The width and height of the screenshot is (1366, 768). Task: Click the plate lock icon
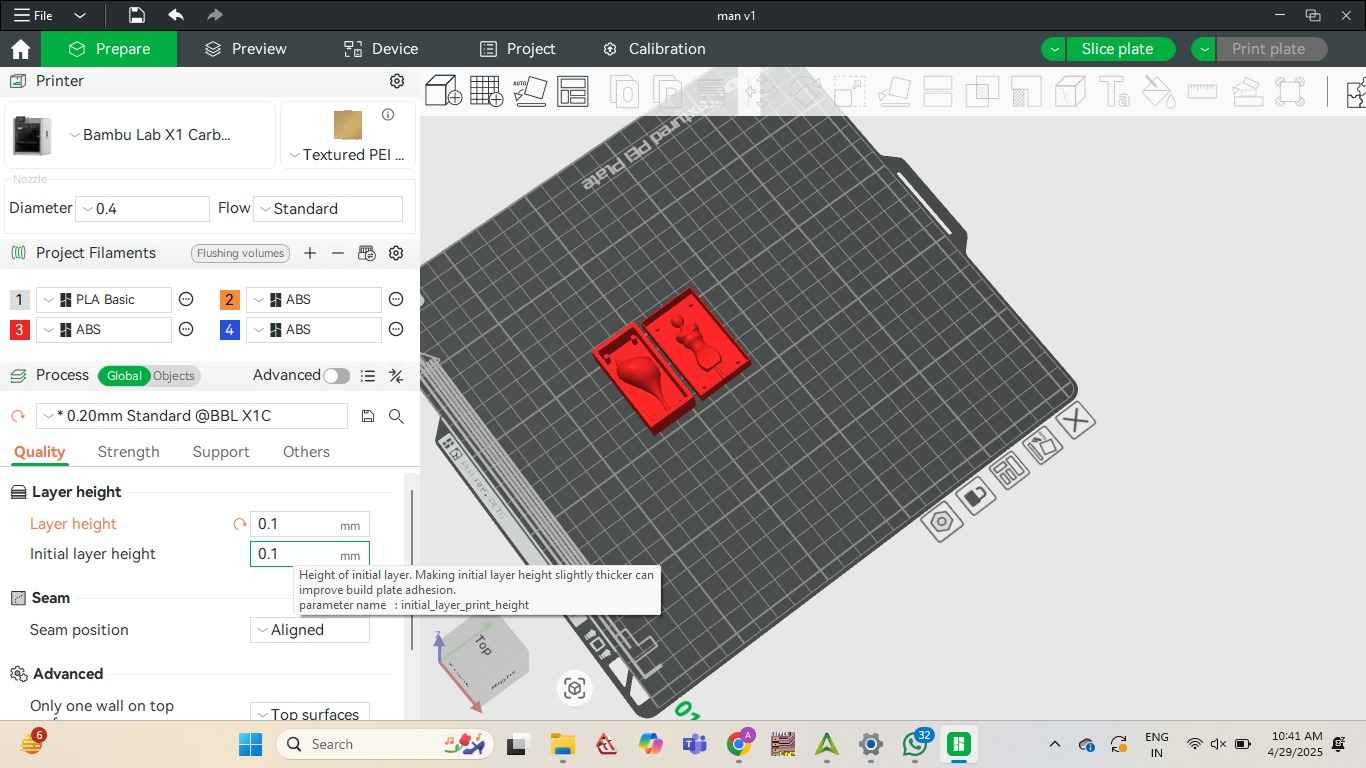click(975, 496)
